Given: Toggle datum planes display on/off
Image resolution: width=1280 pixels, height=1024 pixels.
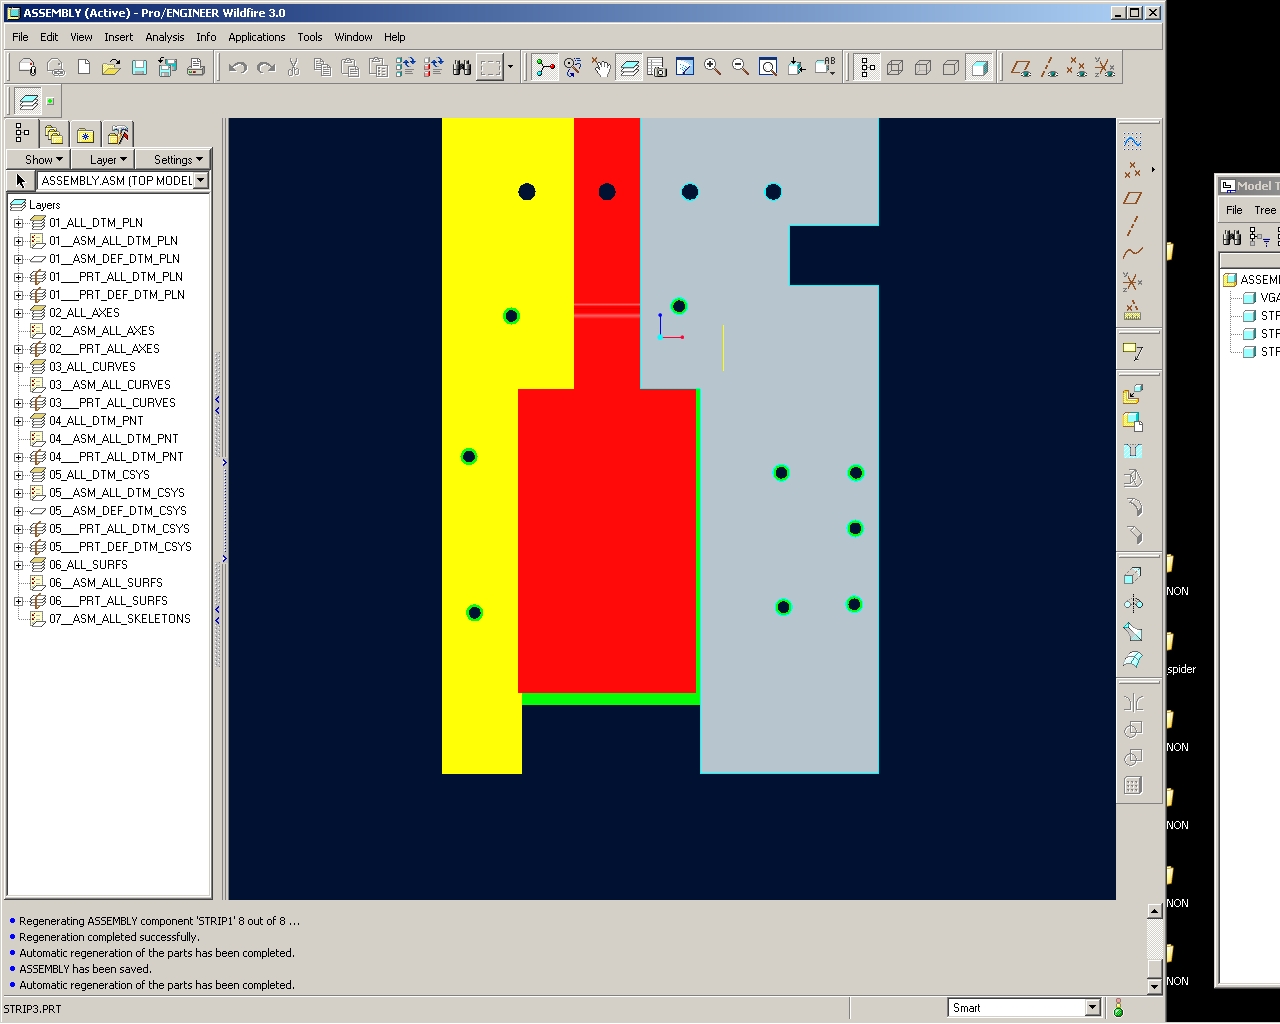Looking at the screenshot, I should 1020,67.
